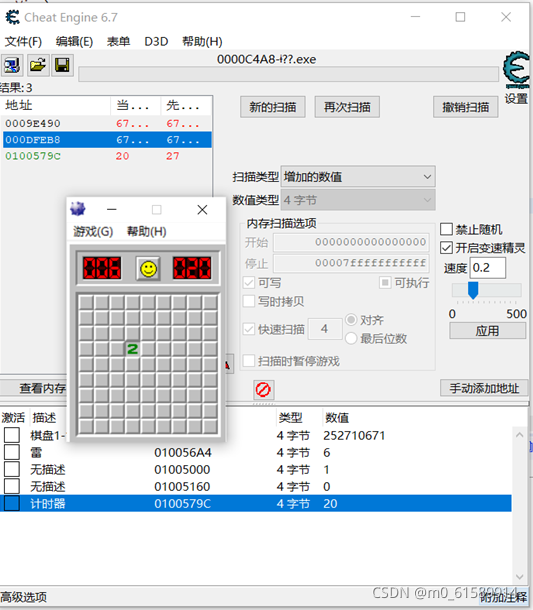Toggle the 禁止随机 checkbox
This screenshot has height=610, width=533.
(447, 230)
